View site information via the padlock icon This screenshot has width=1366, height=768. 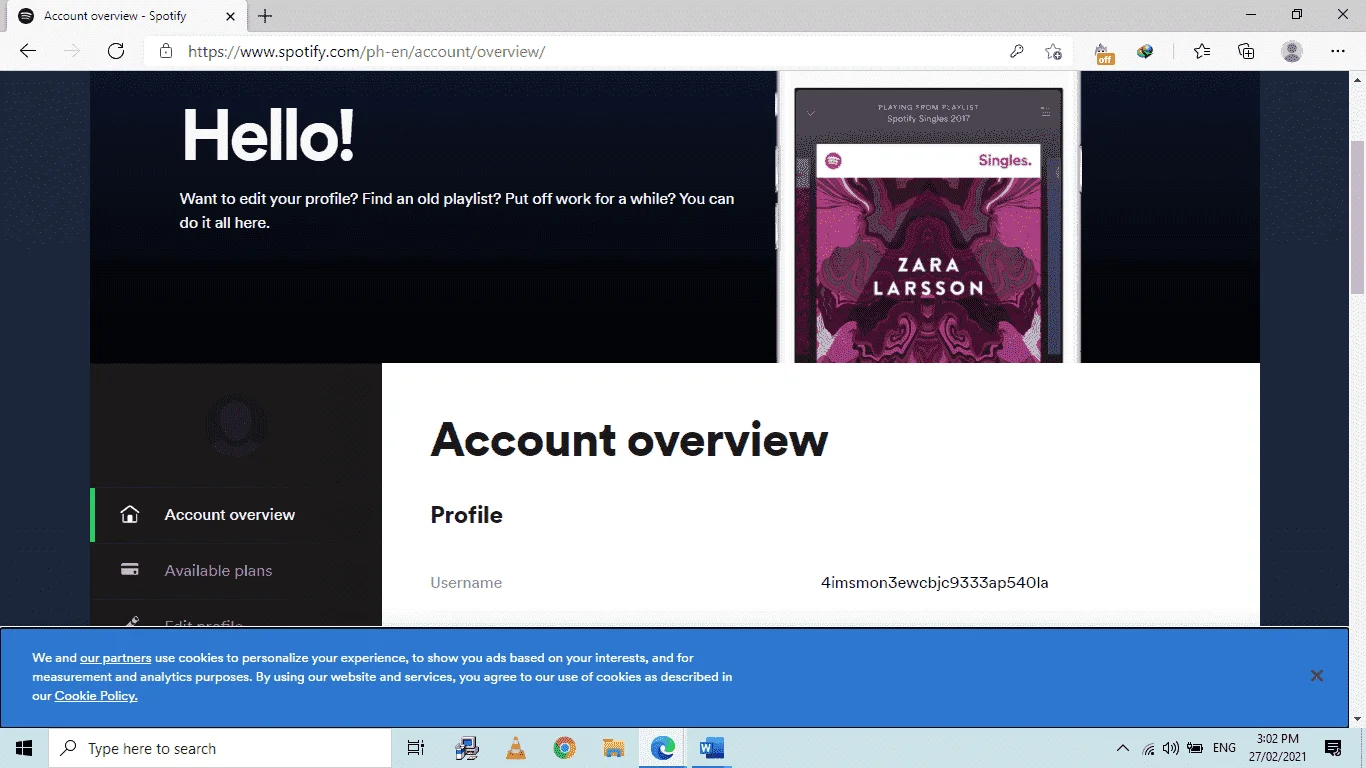click(x=166, y=51)
